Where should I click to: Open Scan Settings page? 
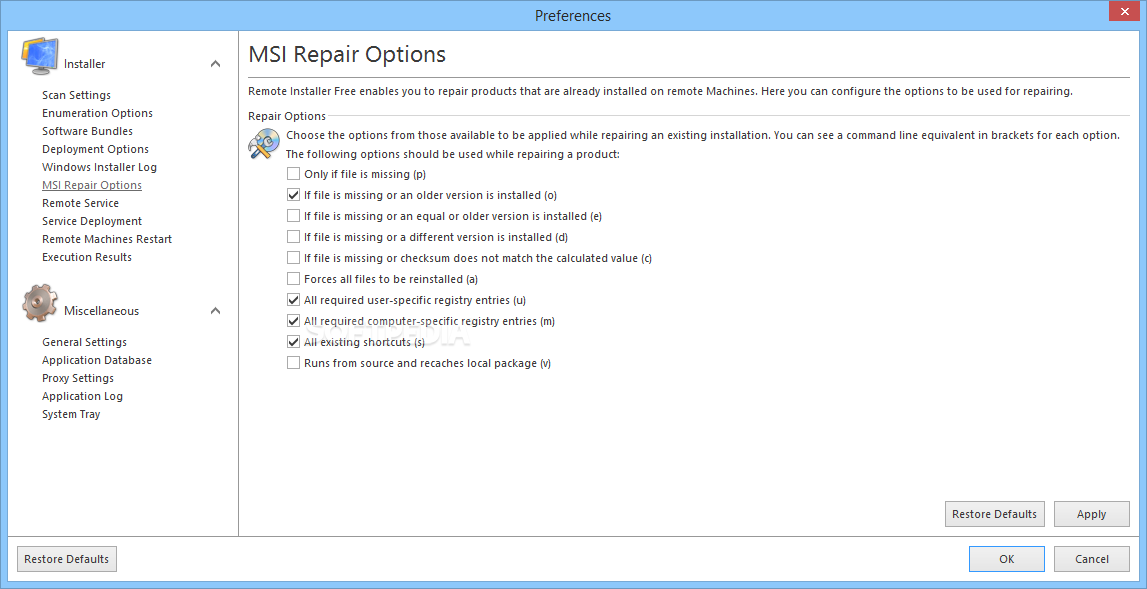(x=77, y=95)
